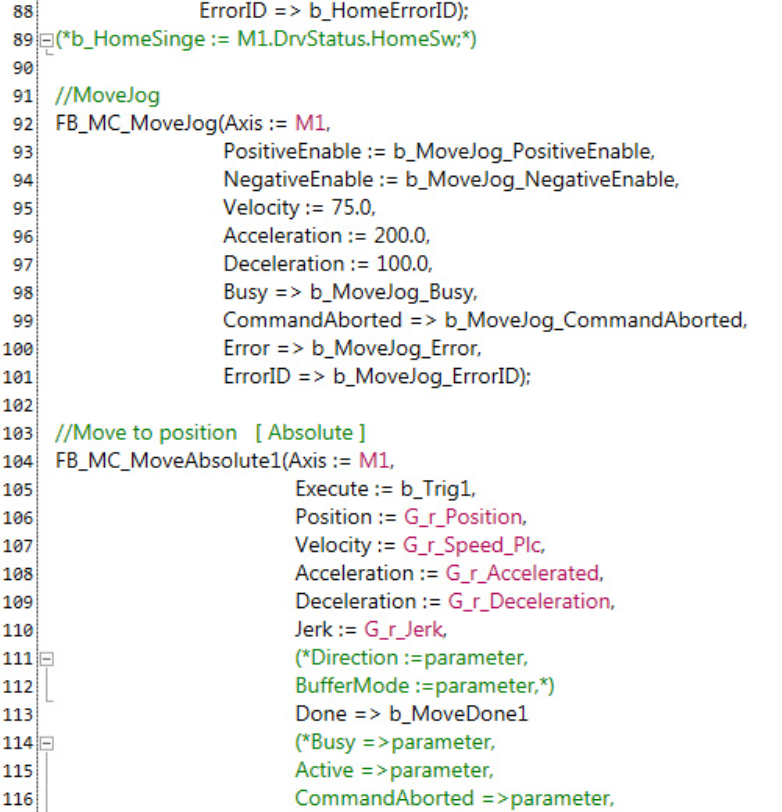Collapse the comment fold at line 89
This screenshot has width=782, height=812.
click(x=47, y=40)
